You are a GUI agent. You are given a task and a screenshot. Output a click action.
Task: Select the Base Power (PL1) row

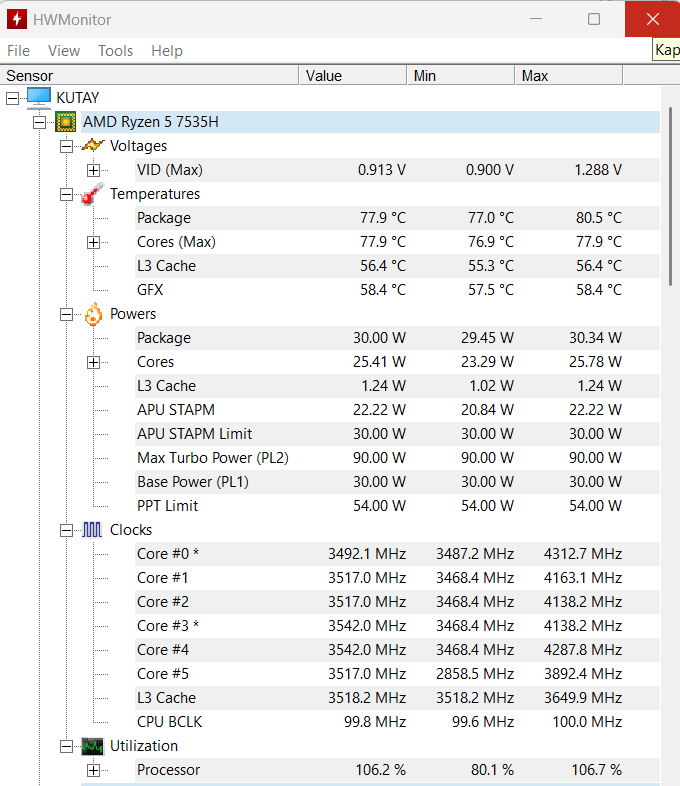(x=397, y=482)
